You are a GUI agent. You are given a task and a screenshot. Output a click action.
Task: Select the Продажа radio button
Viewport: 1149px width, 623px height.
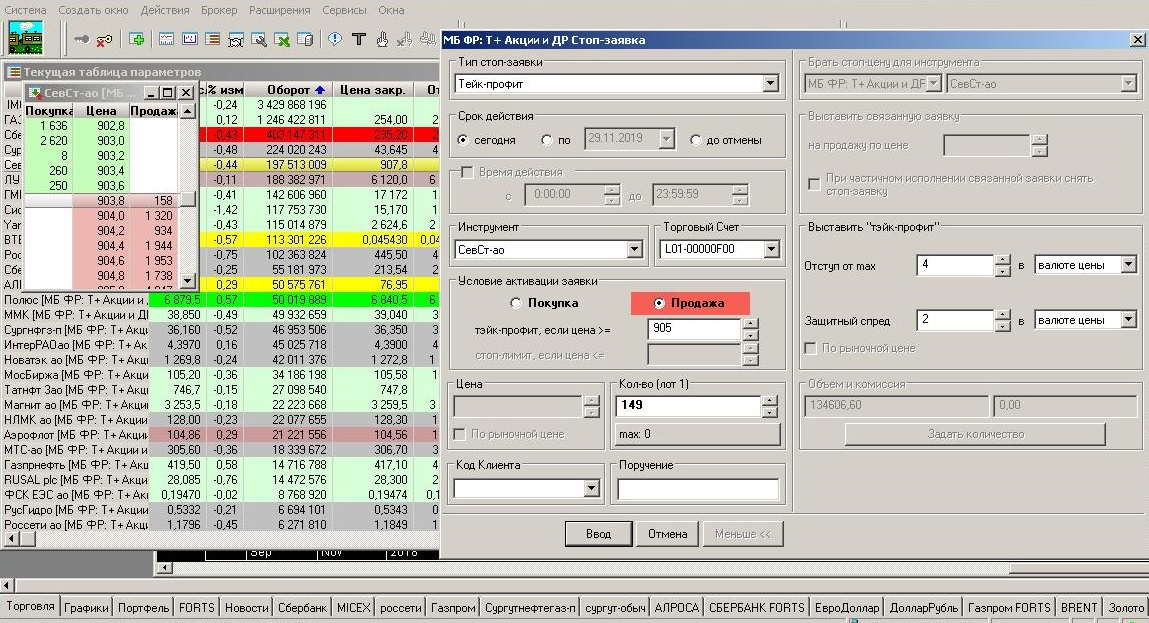tap(659, 303)
